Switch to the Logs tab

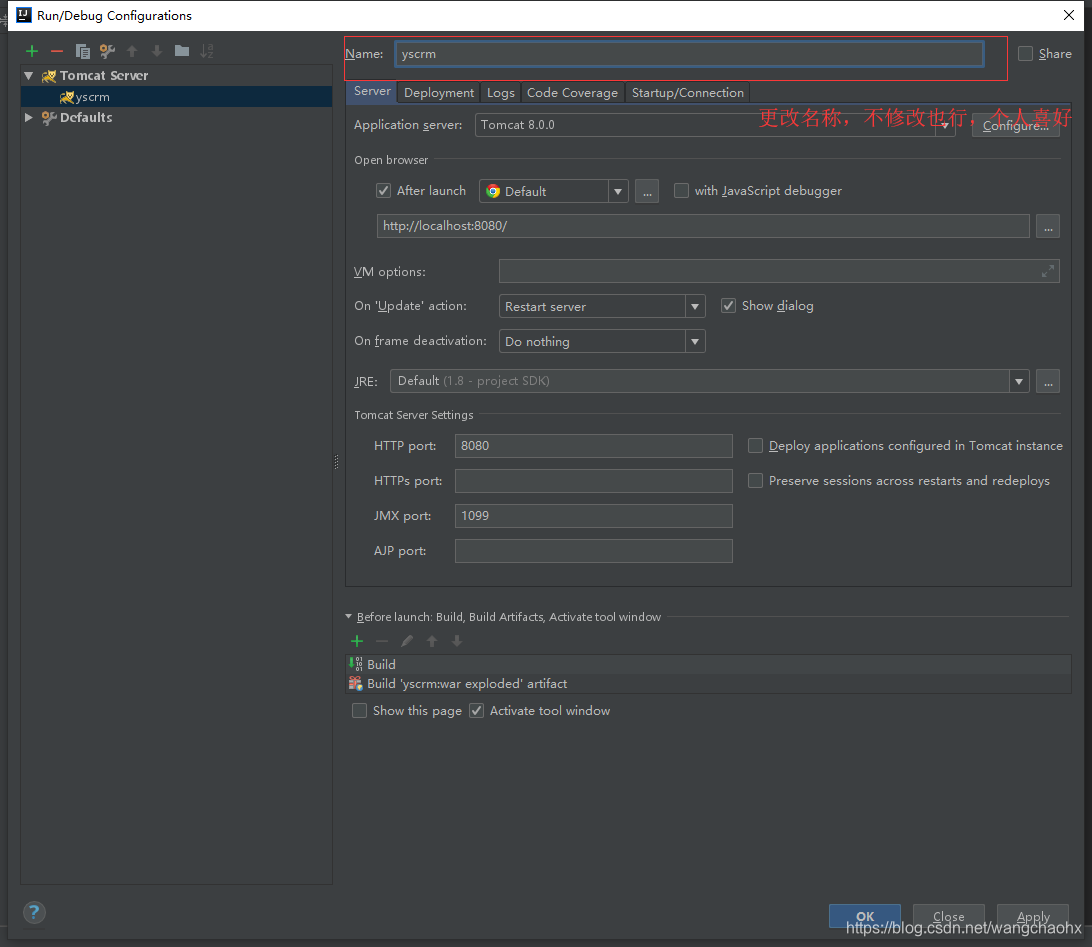[501, 93]
